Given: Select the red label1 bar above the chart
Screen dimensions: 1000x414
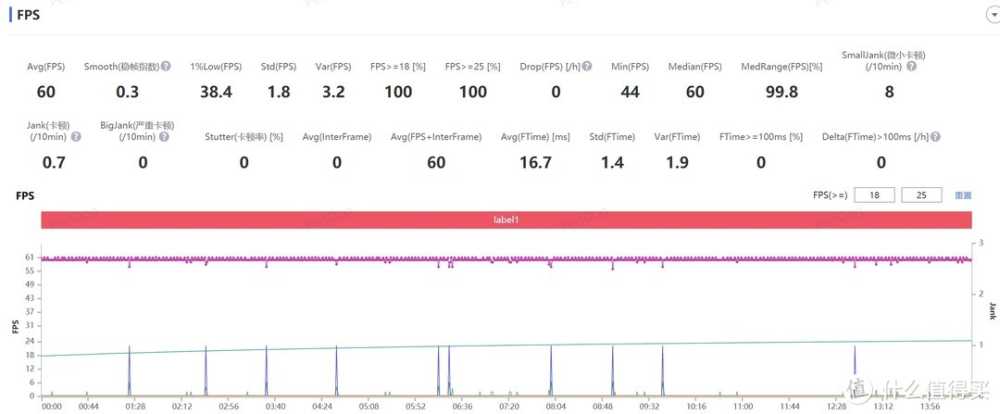Looking at the screenshot, I should coord(505,219).
